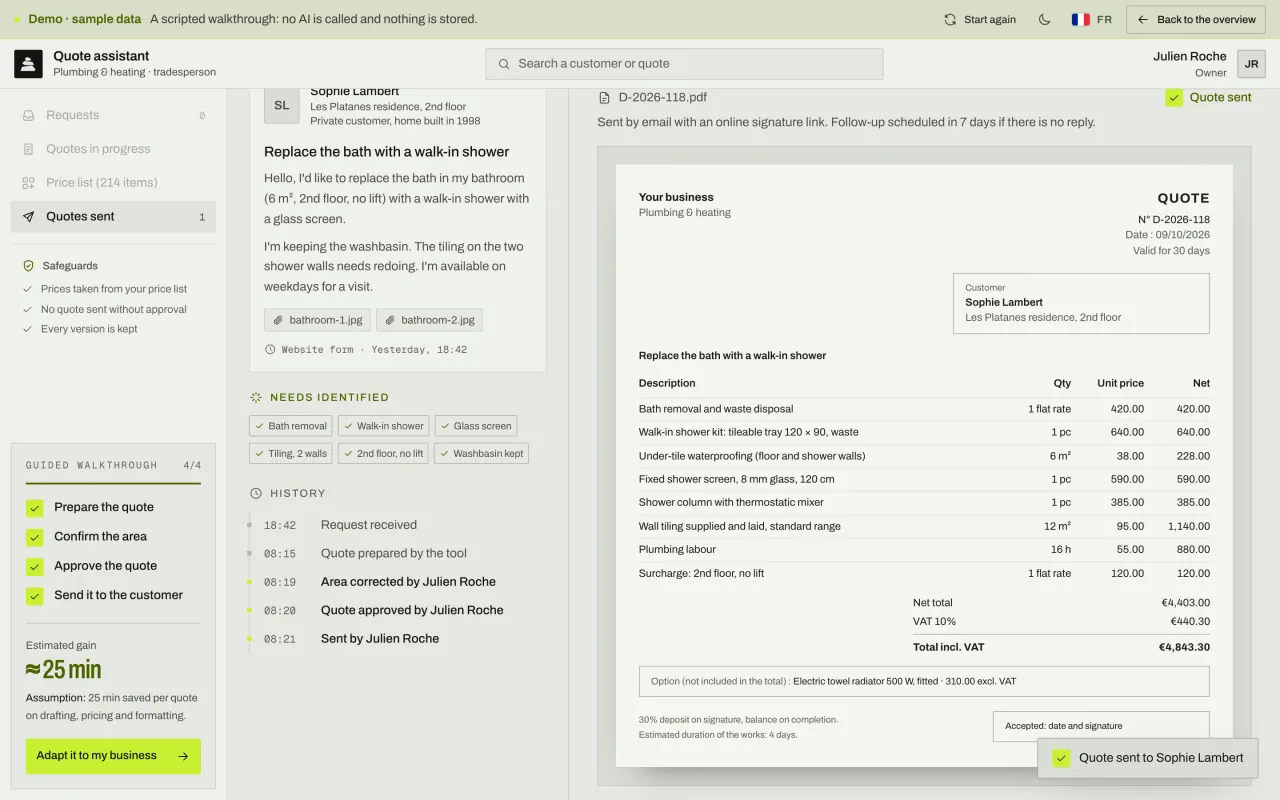Click the SL customer avatar
Image resolution: width=1280 pixels, height=800 pixels.
click(282, 105)
